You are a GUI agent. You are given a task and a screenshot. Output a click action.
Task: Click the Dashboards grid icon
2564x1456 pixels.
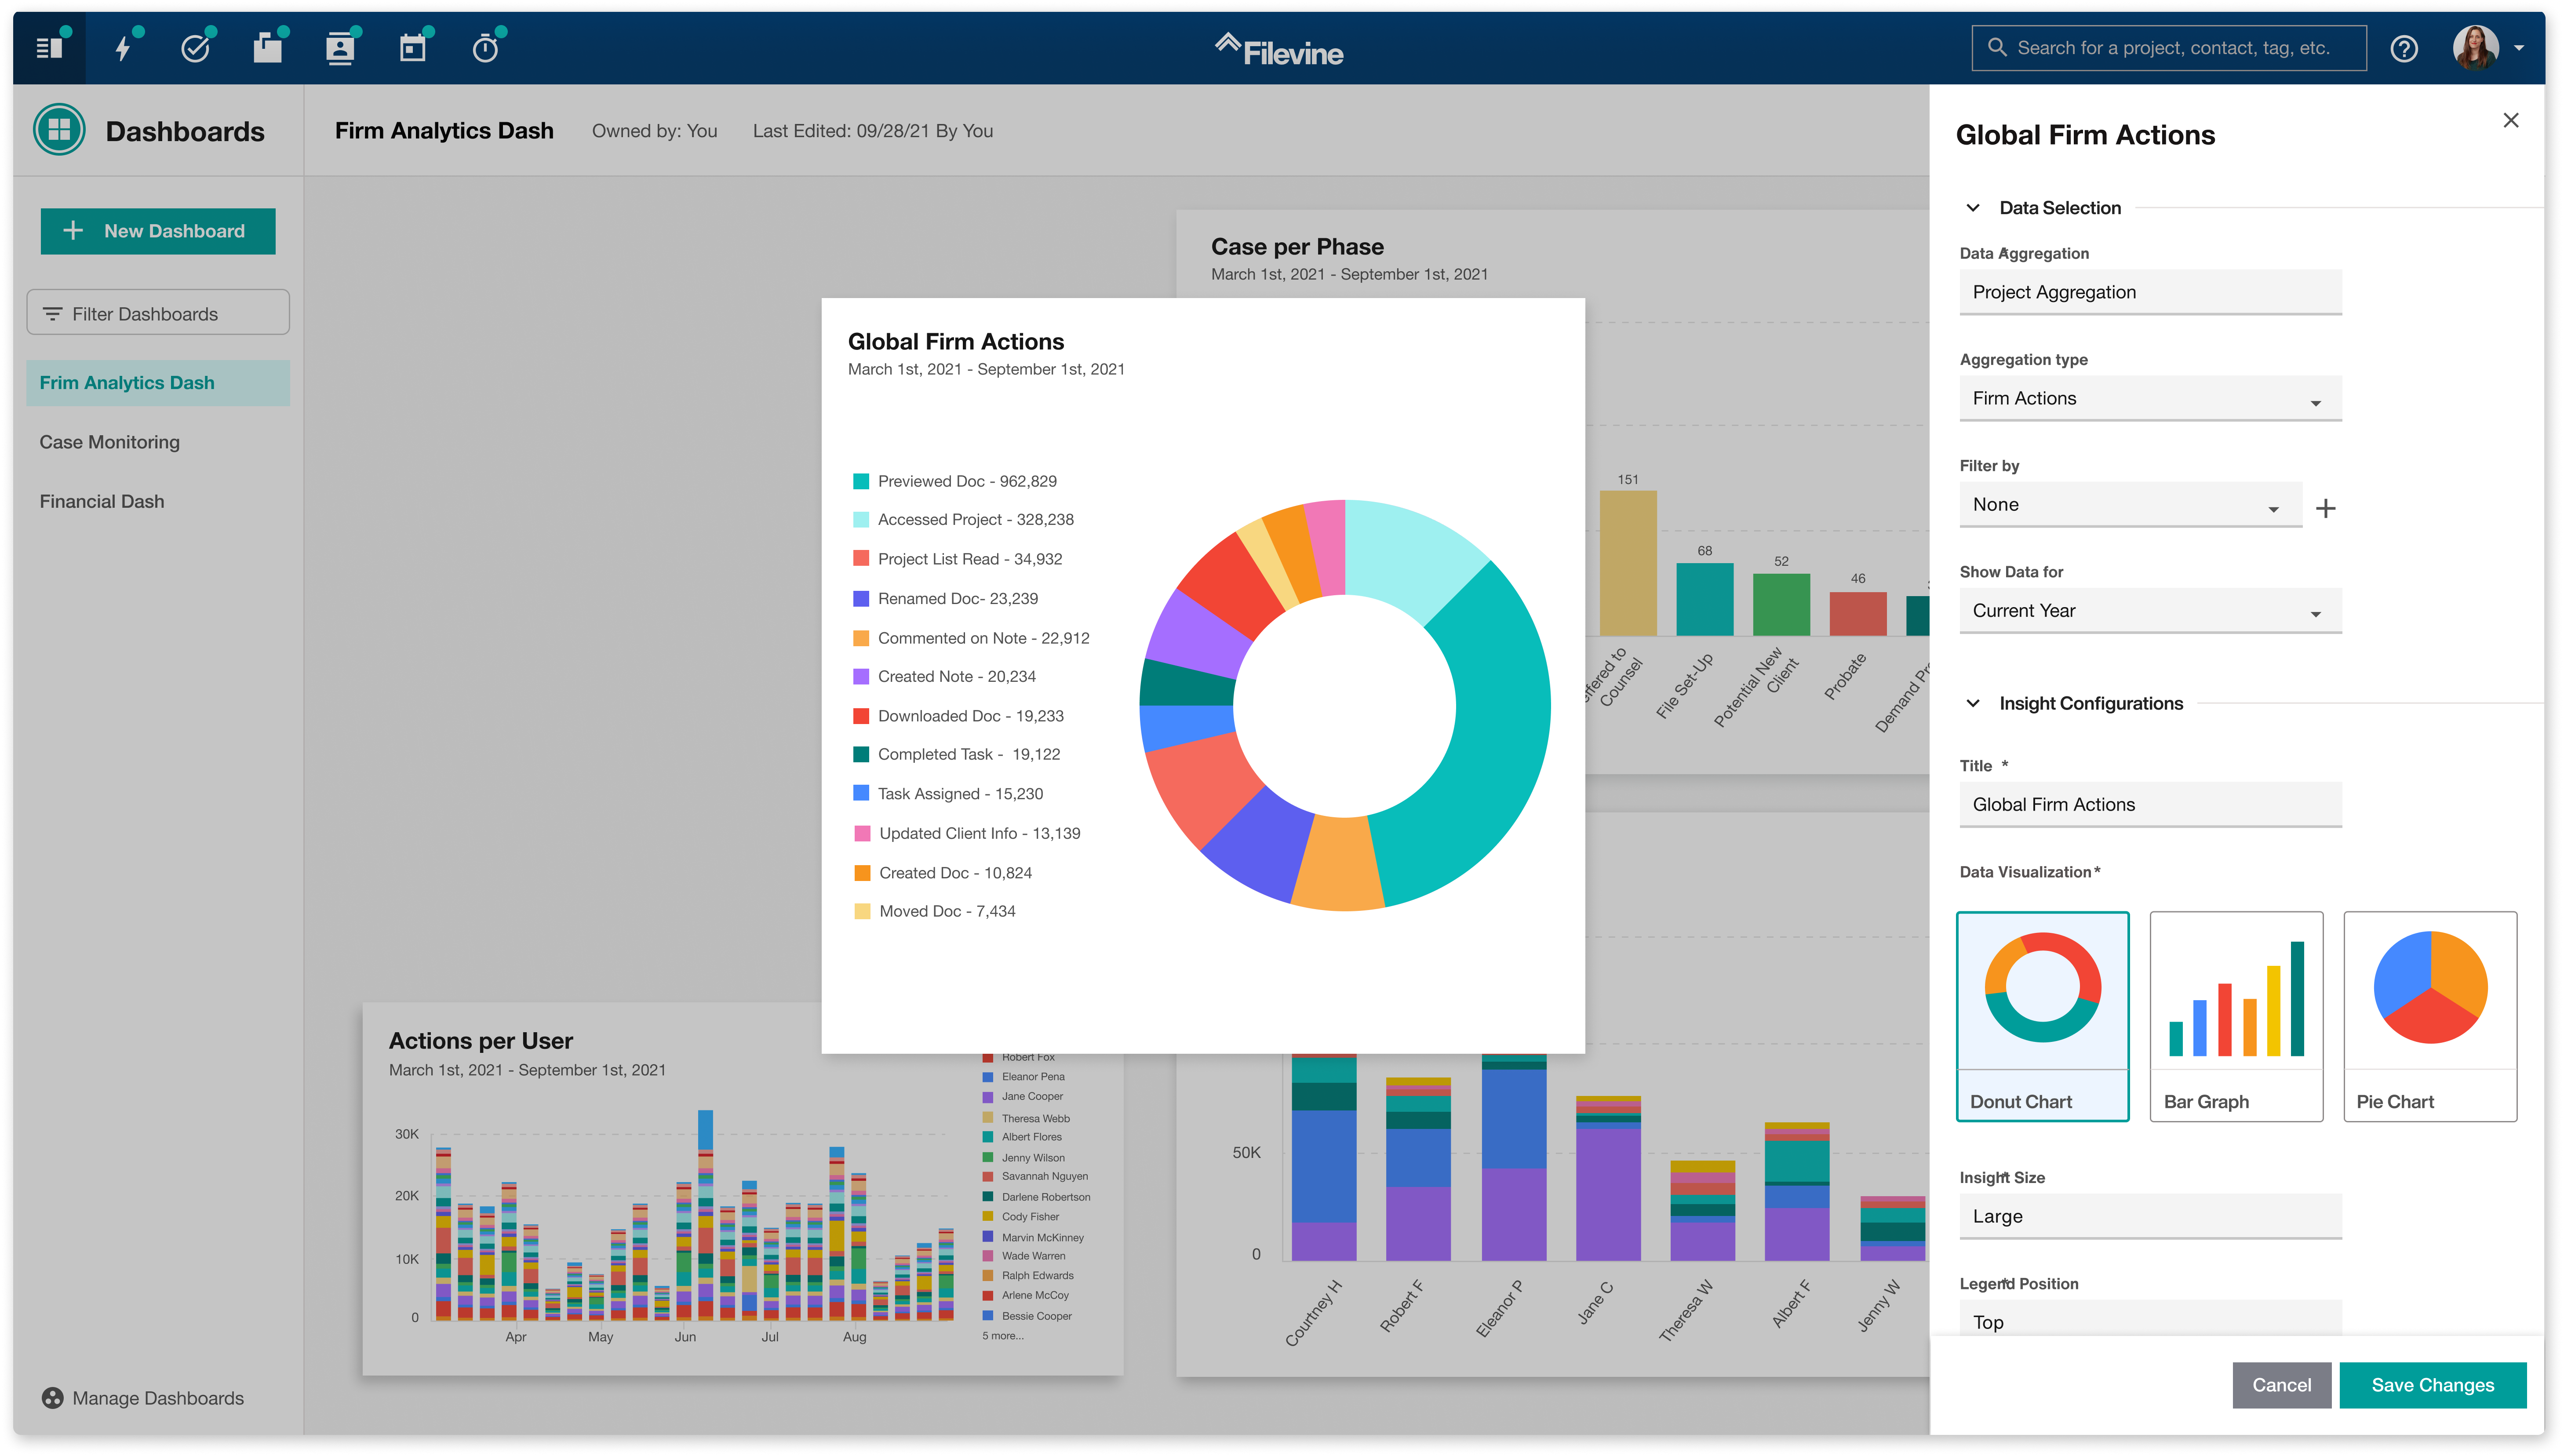[59, 130]
